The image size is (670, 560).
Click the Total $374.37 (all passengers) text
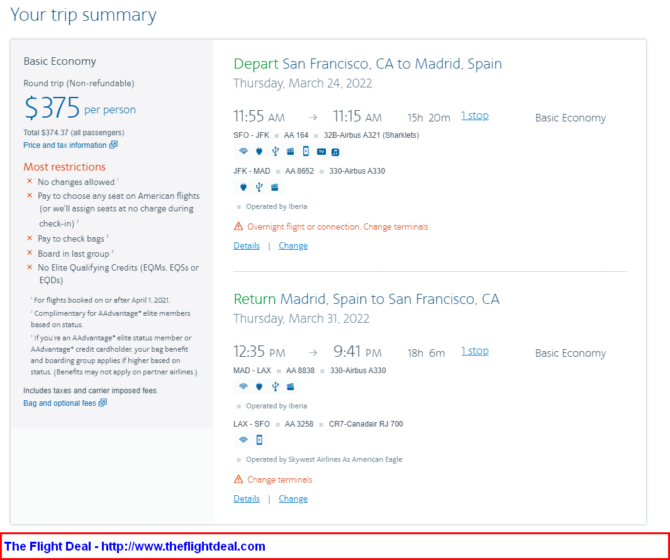pyautogui.click(x=74, y=132)
